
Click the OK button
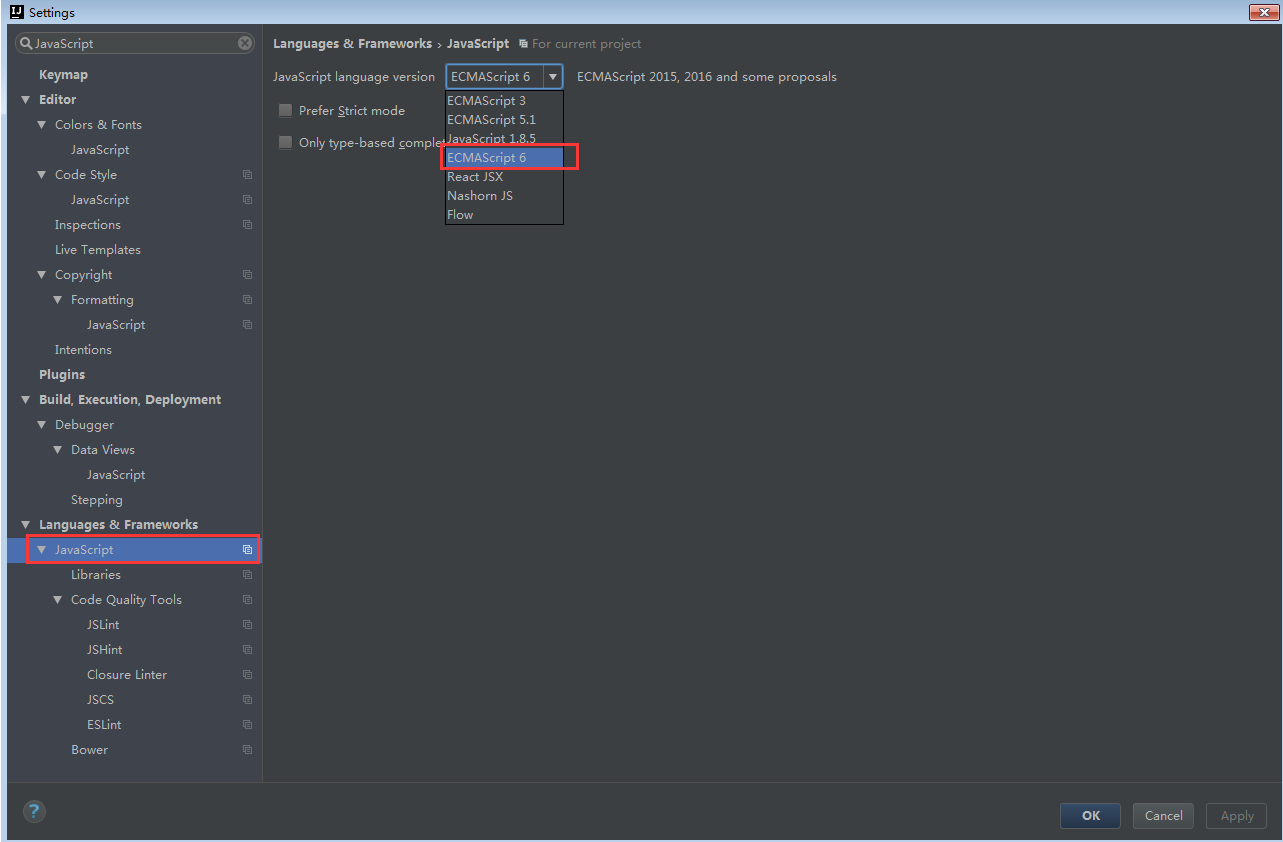point(1090,816)
